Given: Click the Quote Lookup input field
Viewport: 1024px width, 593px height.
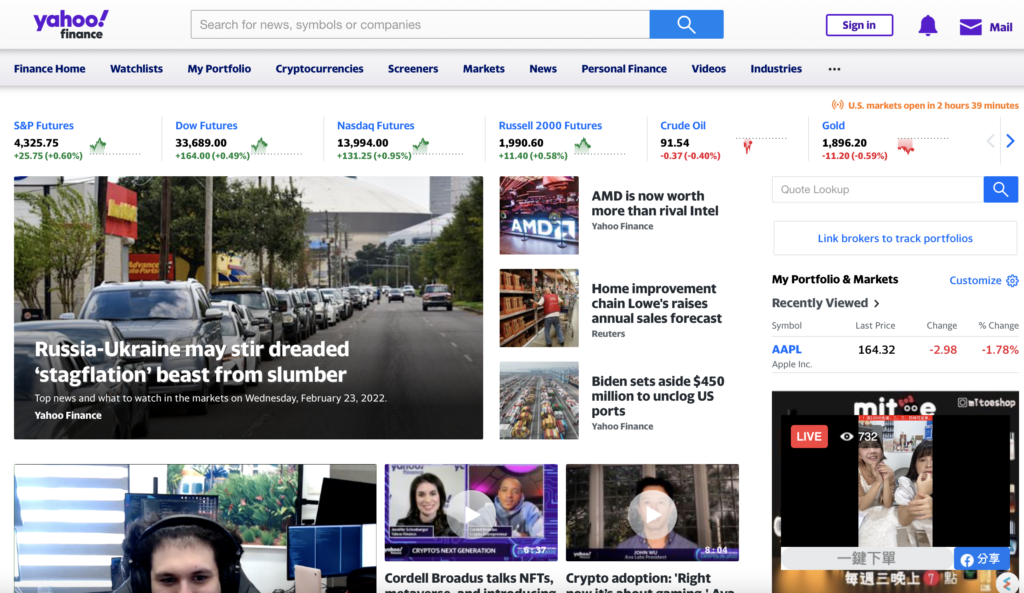Looking at the screenshot, I should (878, 189).
